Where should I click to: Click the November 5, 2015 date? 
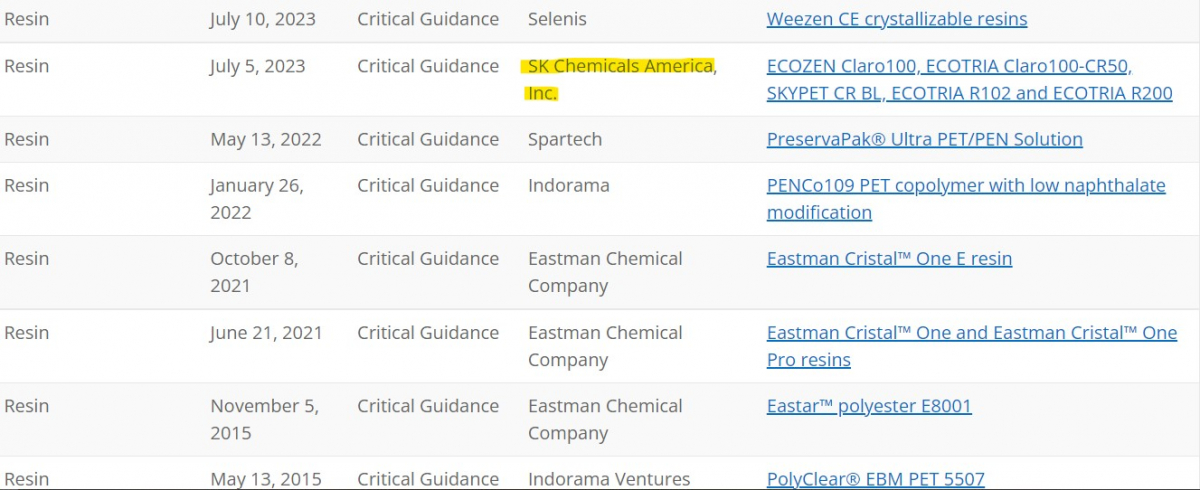(x=264, y=419)
